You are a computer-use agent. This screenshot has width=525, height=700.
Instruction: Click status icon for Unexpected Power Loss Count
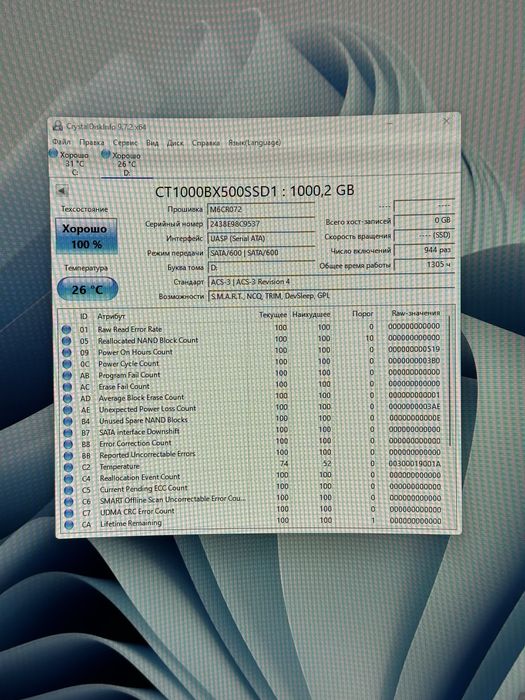click(x=67, y=409)
